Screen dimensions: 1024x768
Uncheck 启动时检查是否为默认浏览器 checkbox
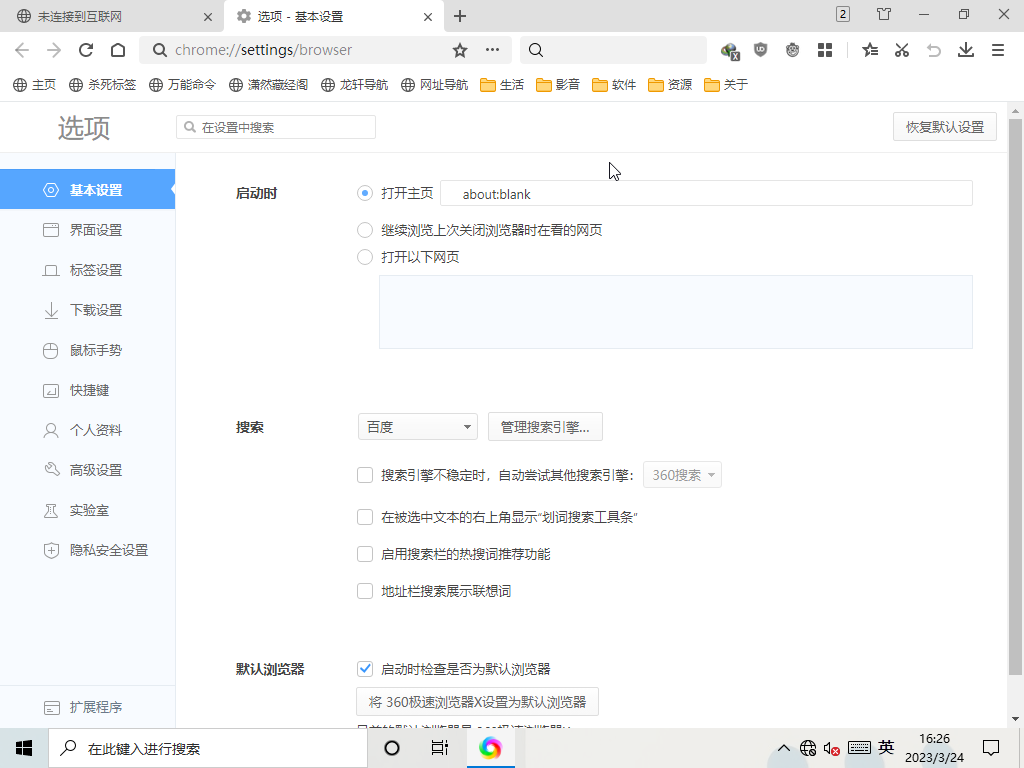(365, 669)
